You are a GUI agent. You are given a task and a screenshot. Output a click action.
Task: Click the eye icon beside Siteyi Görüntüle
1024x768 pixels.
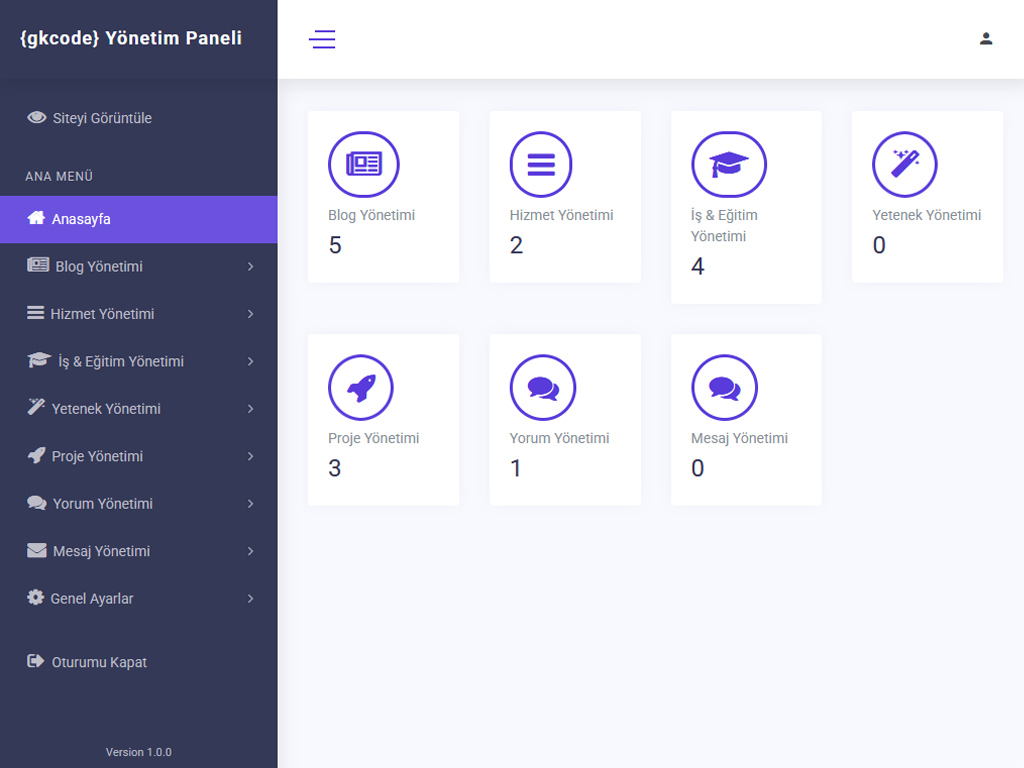click(37, 118)
